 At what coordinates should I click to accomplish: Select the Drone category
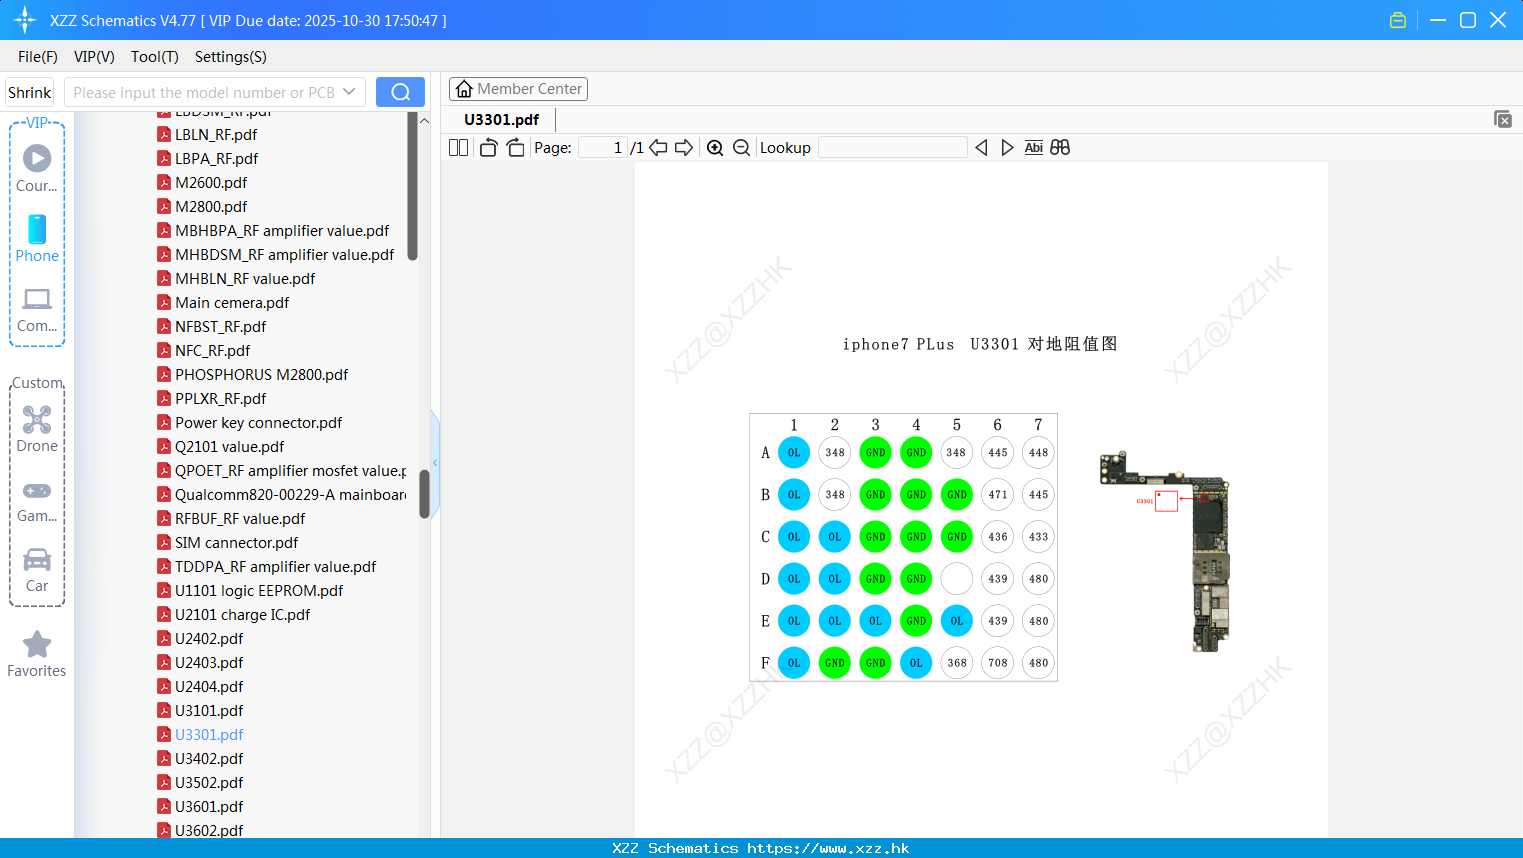37,429
